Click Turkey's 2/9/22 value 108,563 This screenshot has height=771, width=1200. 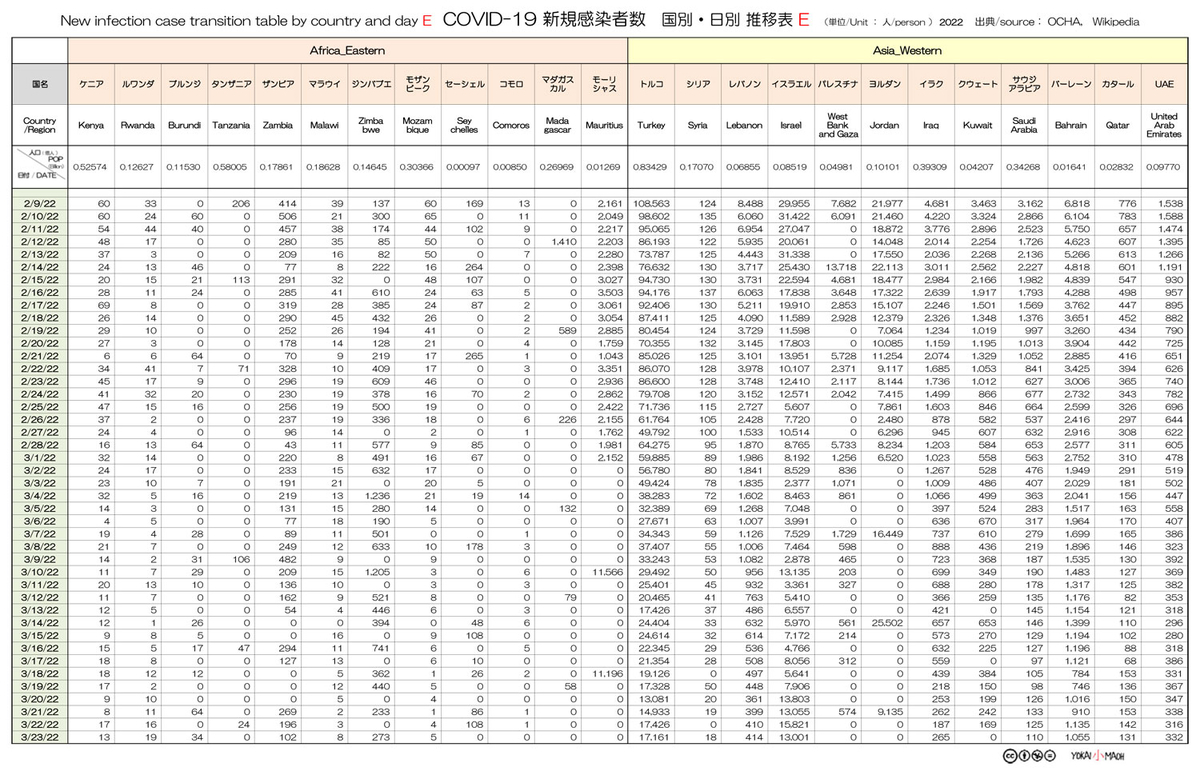click(652, 203)
